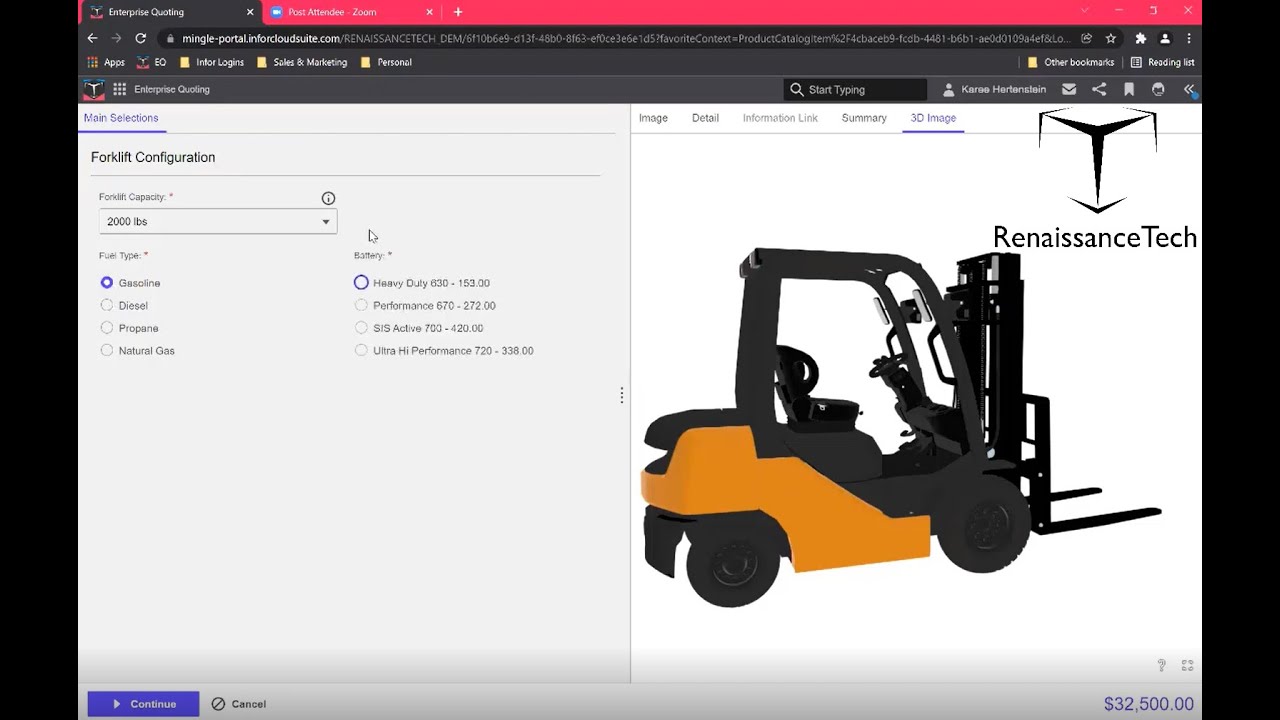This screenshot has width=1280, height=720.
Task: Click the Start Typing search field
Action: coord(856,89)
